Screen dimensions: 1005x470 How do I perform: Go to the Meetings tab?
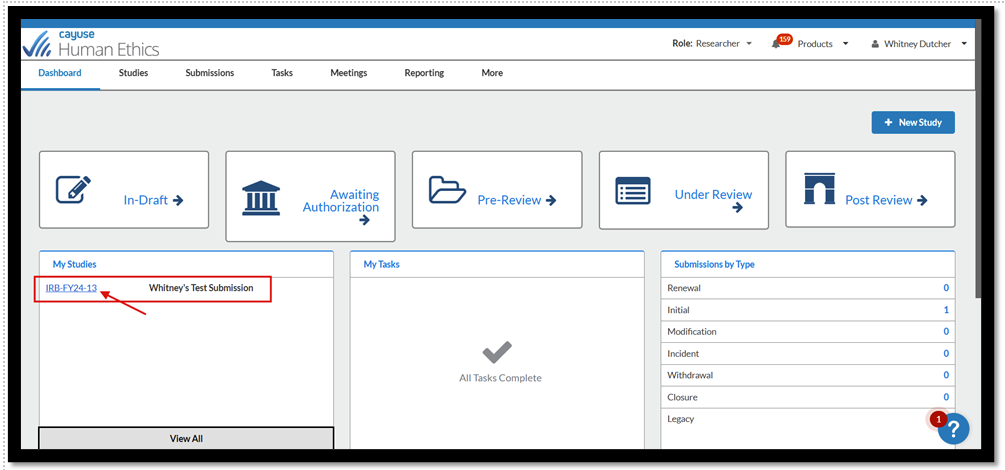[x=349, y=73]
